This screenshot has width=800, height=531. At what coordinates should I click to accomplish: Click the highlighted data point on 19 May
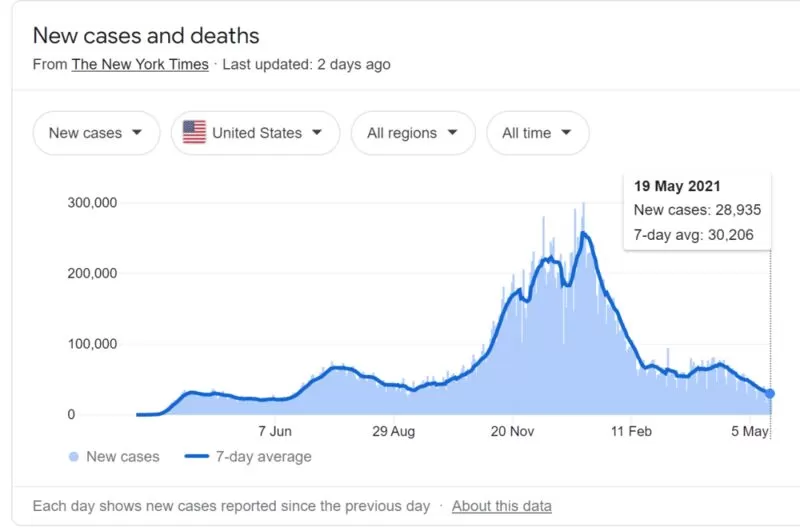(x=770, y=393)
